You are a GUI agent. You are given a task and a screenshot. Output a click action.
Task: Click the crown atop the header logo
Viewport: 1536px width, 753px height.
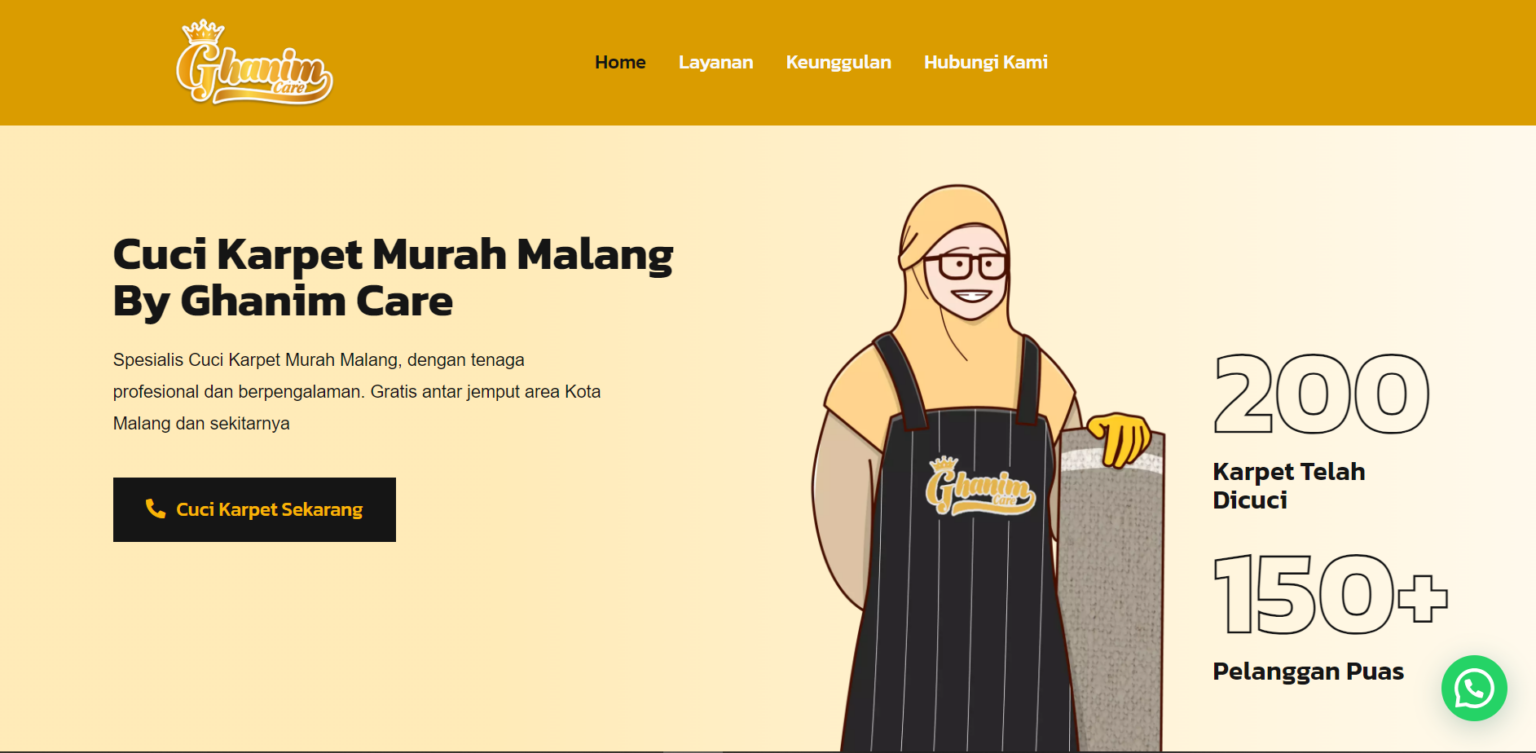point(204,30)
